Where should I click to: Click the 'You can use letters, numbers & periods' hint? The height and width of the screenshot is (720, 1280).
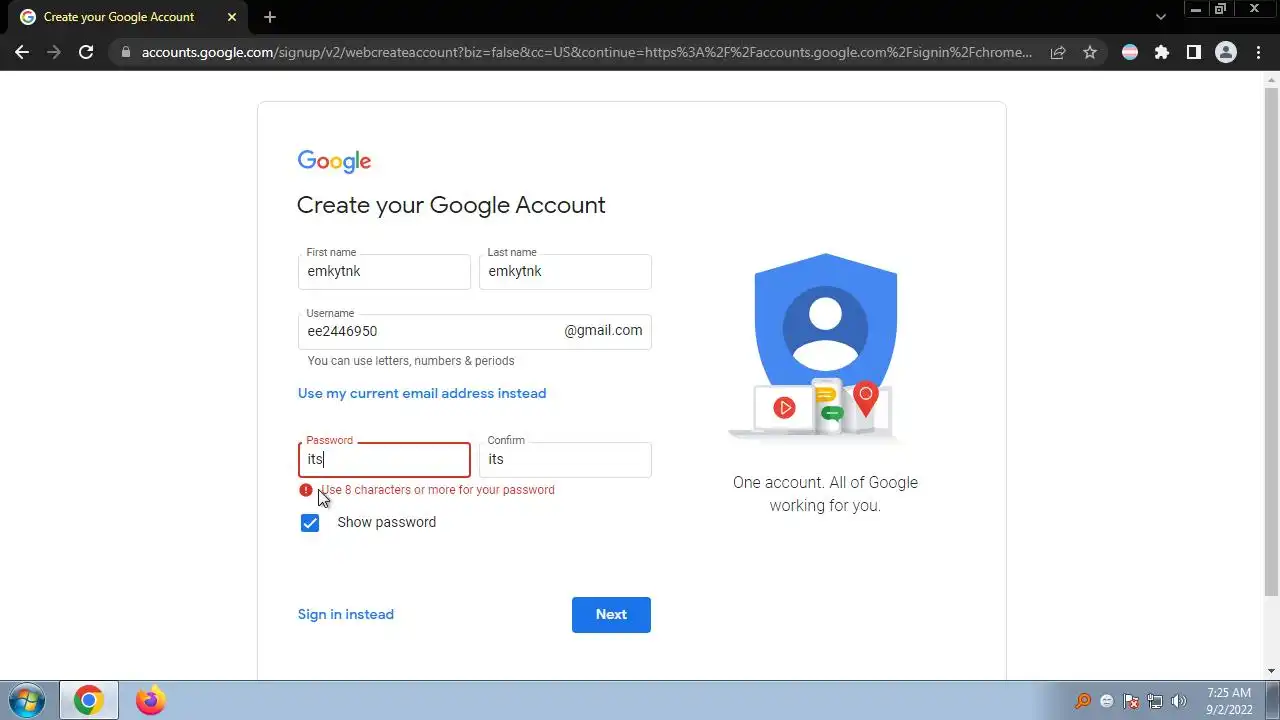[x=411, y=361]
